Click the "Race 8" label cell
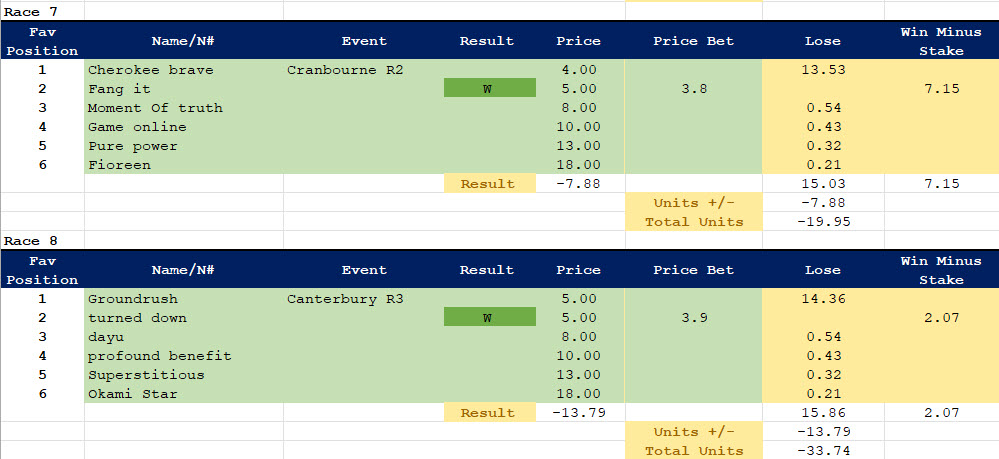This screenshot has height=459, width=999. click(x=32, y=241)
